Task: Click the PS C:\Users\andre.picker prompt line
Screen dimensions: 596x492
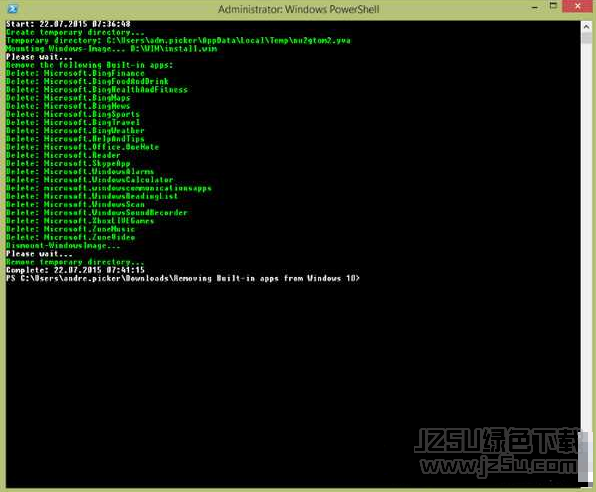Action: coord(183,279)
